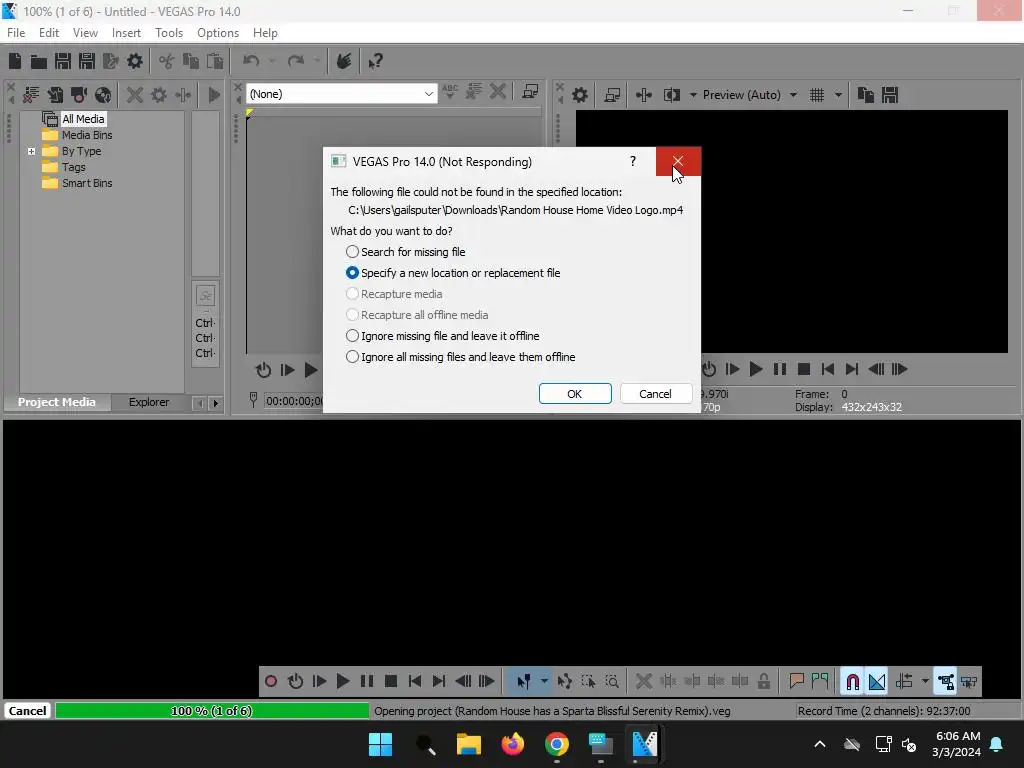Click Extract Audio from CD disc icon
This screenshot has width=1024, height=768.
pyautogui.click(x=103, y=95)
